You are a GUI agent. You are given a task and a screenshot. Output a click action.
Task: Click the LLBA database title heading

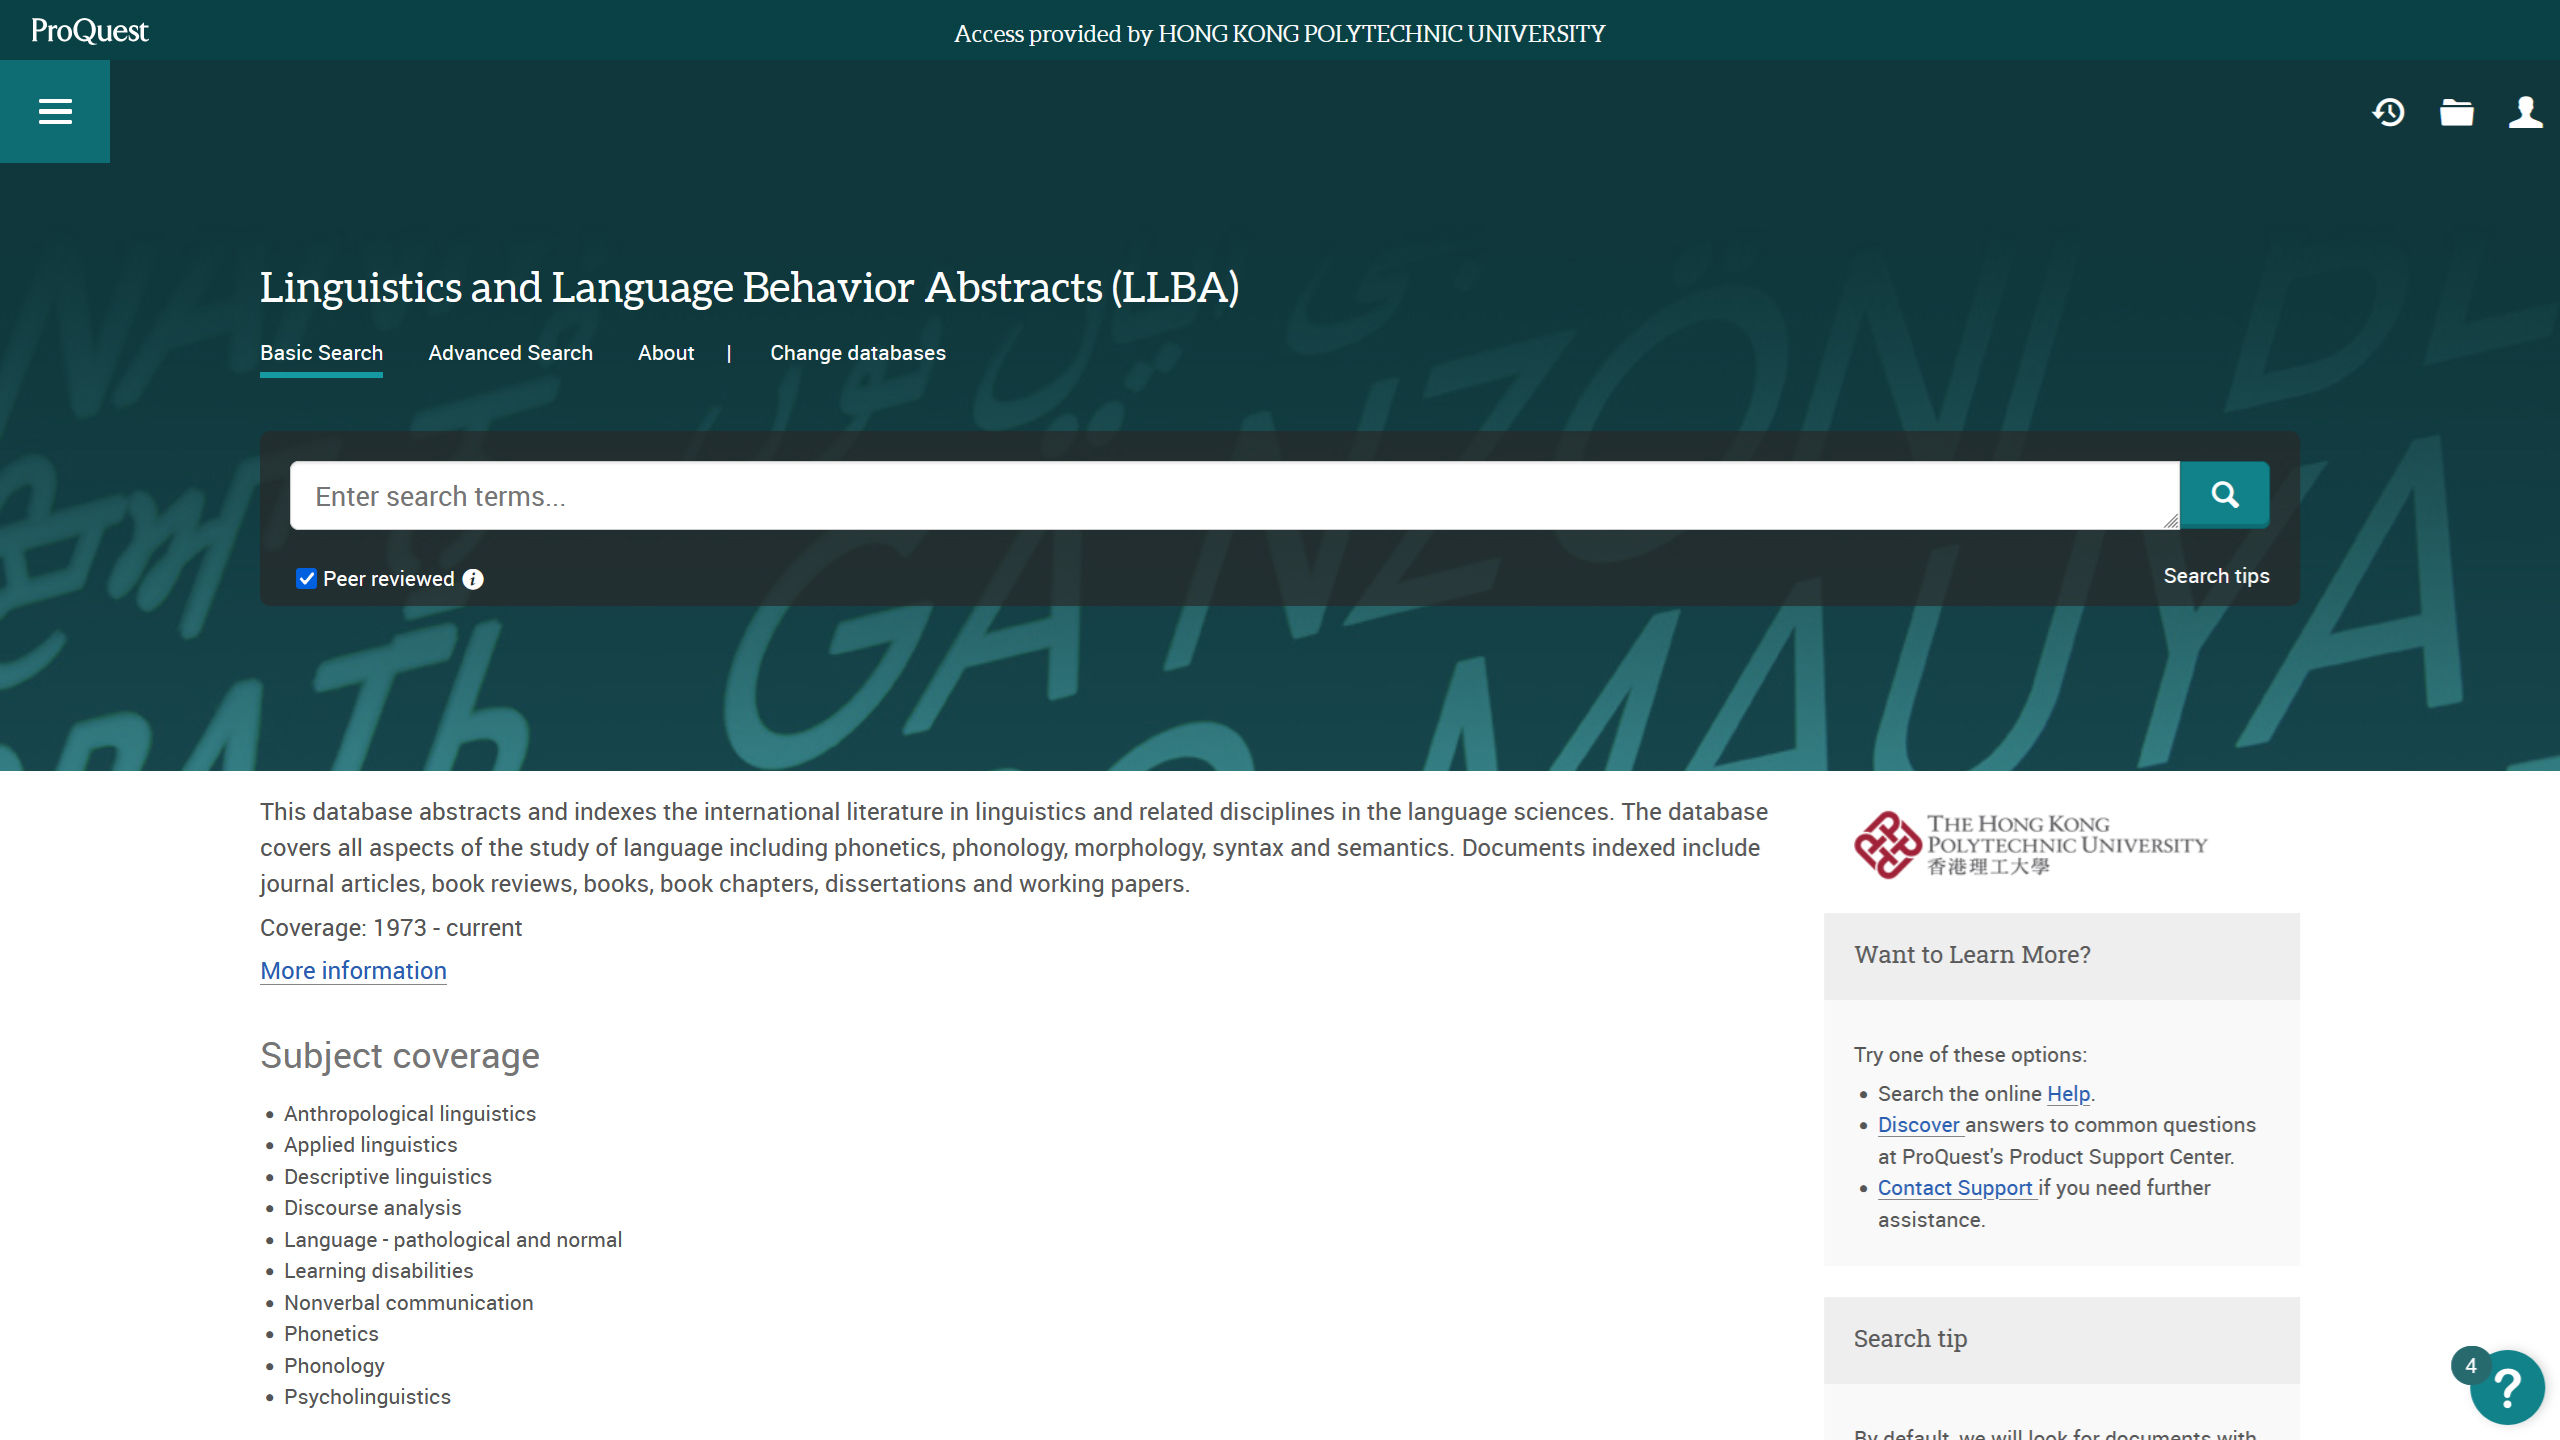pos(749,288)
